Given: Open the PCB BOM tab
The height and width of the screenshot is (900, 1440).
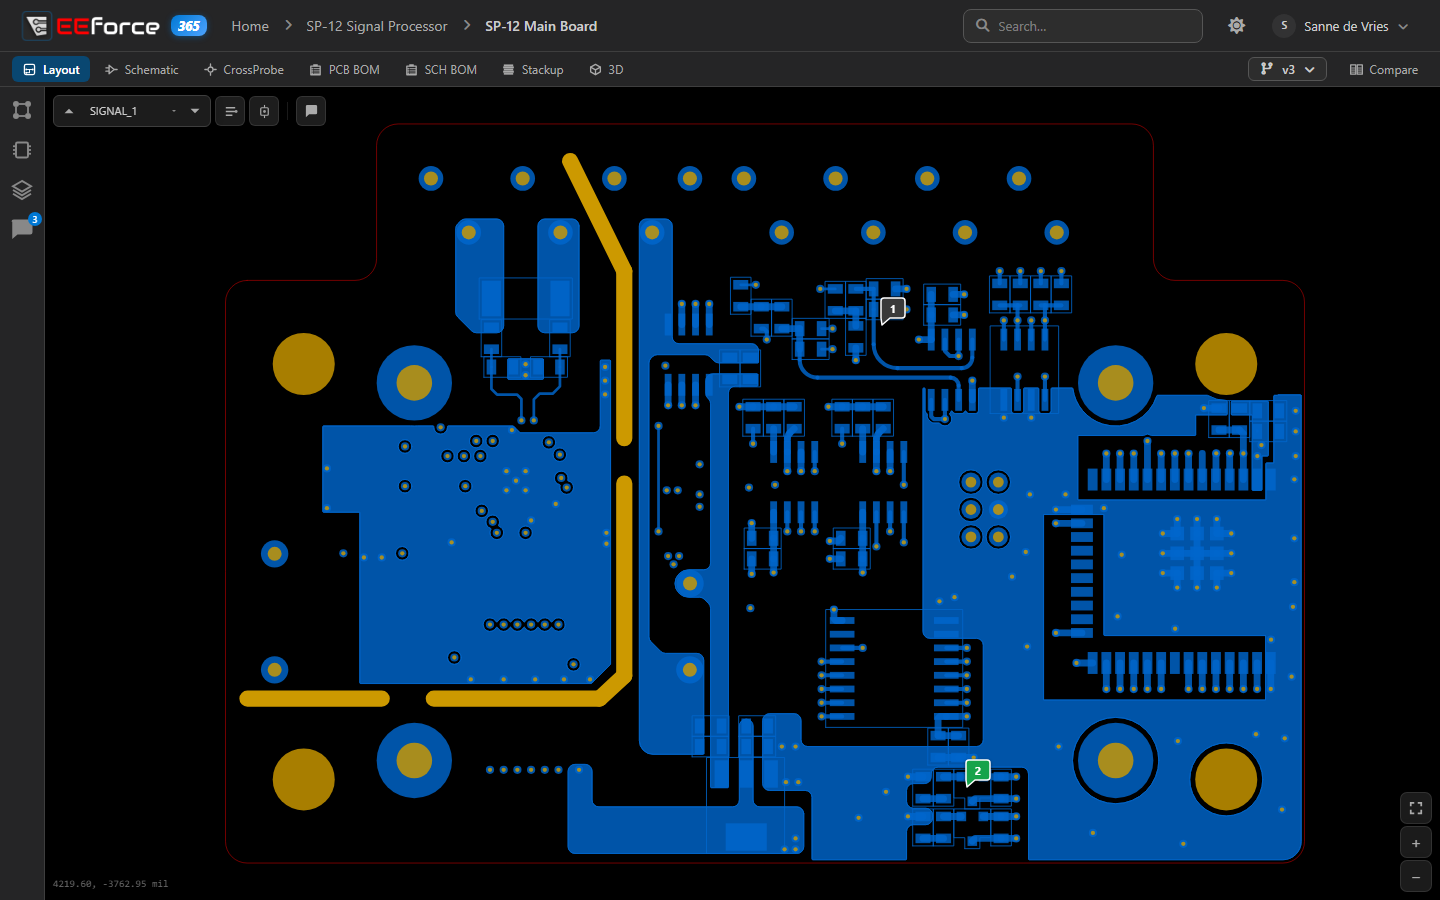Looking at the screenshot, I should coord(345,69).
